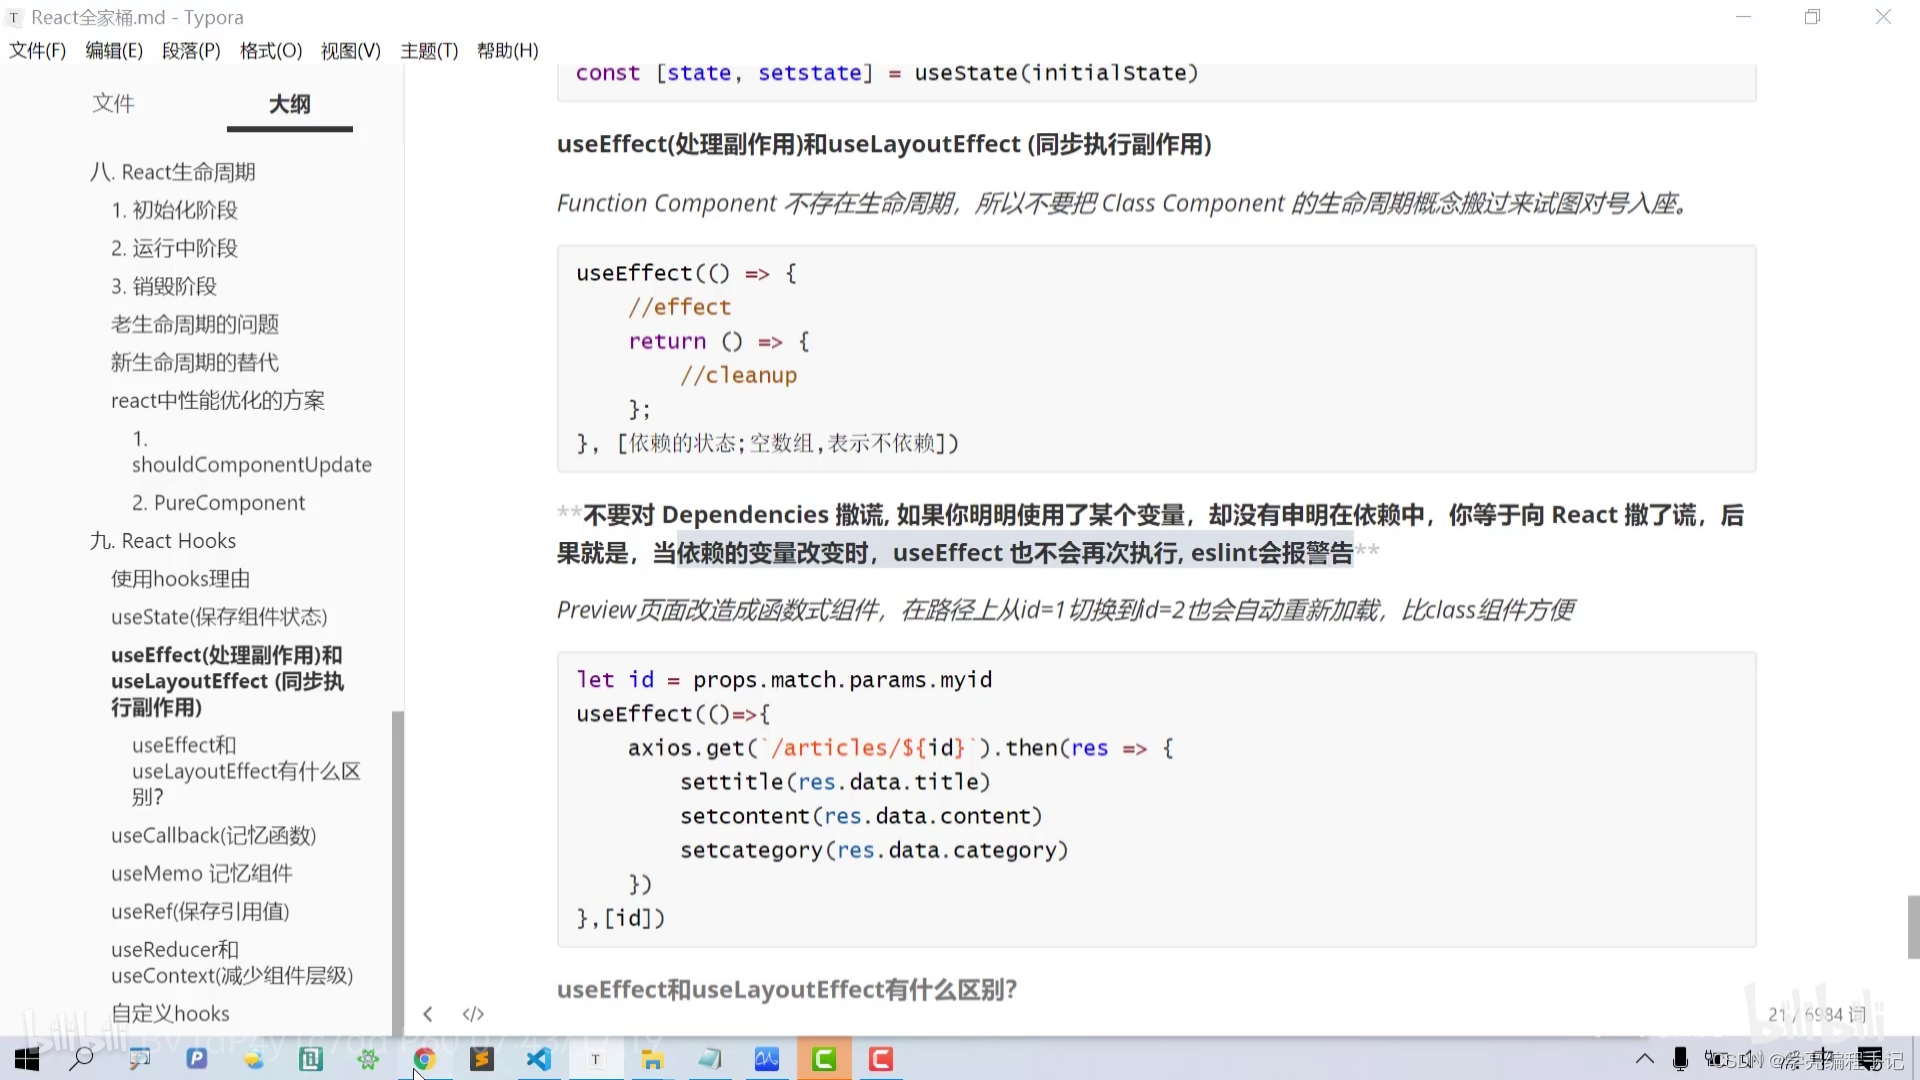Viewport: 1920px width, 1080px height.
Task: Open Sublime Text from taskbar
Action: coord(482,1059)
